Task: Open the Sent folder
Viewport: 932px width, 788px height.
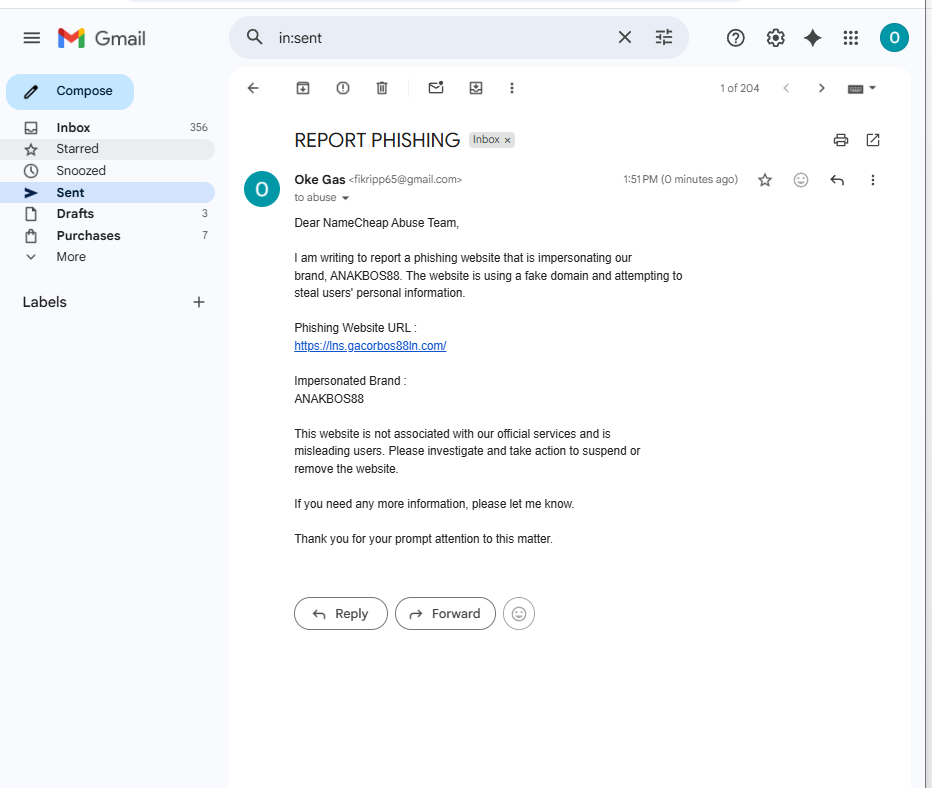Action: coord(108,193)
